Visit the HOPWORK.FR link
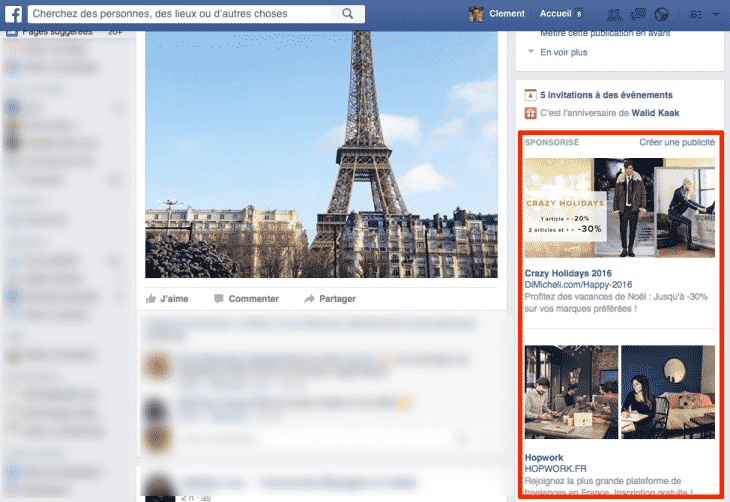The image size is (730, 502). tap(555, 468)
